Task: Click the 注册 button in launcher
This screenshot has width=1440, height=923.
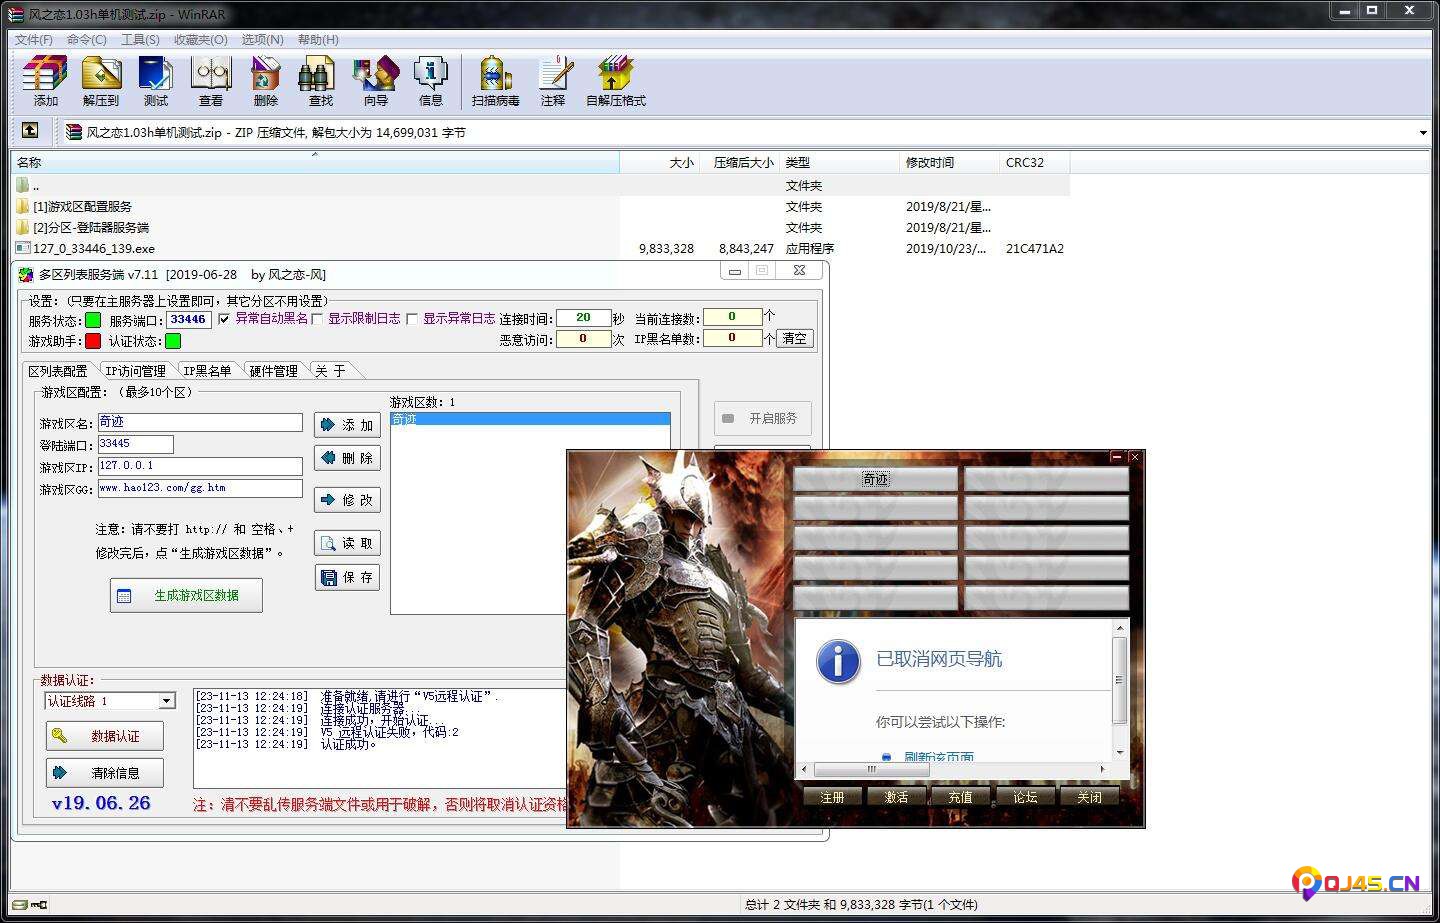Action: pyautogui.click(x=832, y=797)
